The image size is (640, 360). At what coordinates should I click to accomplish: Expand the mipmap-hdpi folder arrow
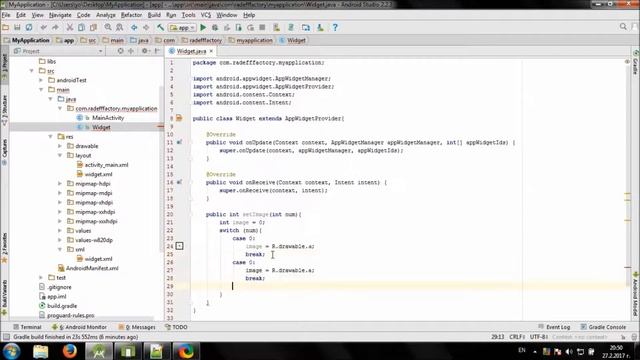(60, 184)
